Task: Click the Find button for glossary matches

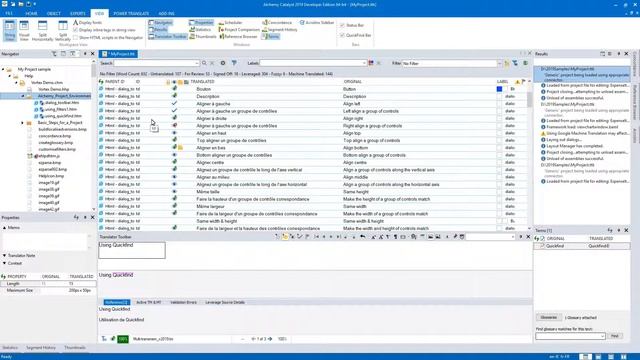Action: click(x=615, y=336)
